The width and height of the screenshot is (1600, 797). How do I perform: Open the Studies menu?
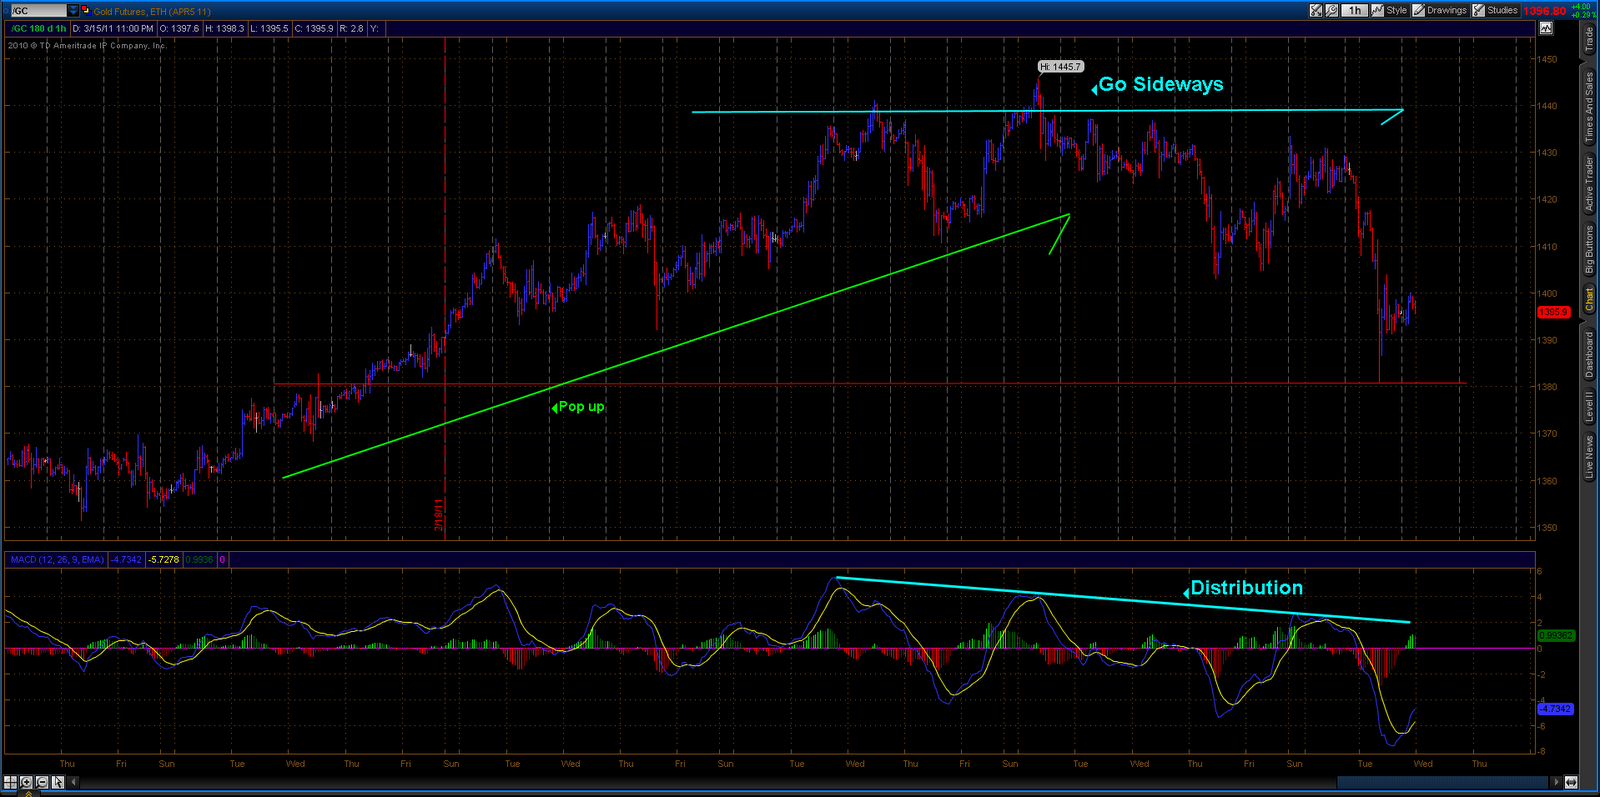pos(1496,10)
